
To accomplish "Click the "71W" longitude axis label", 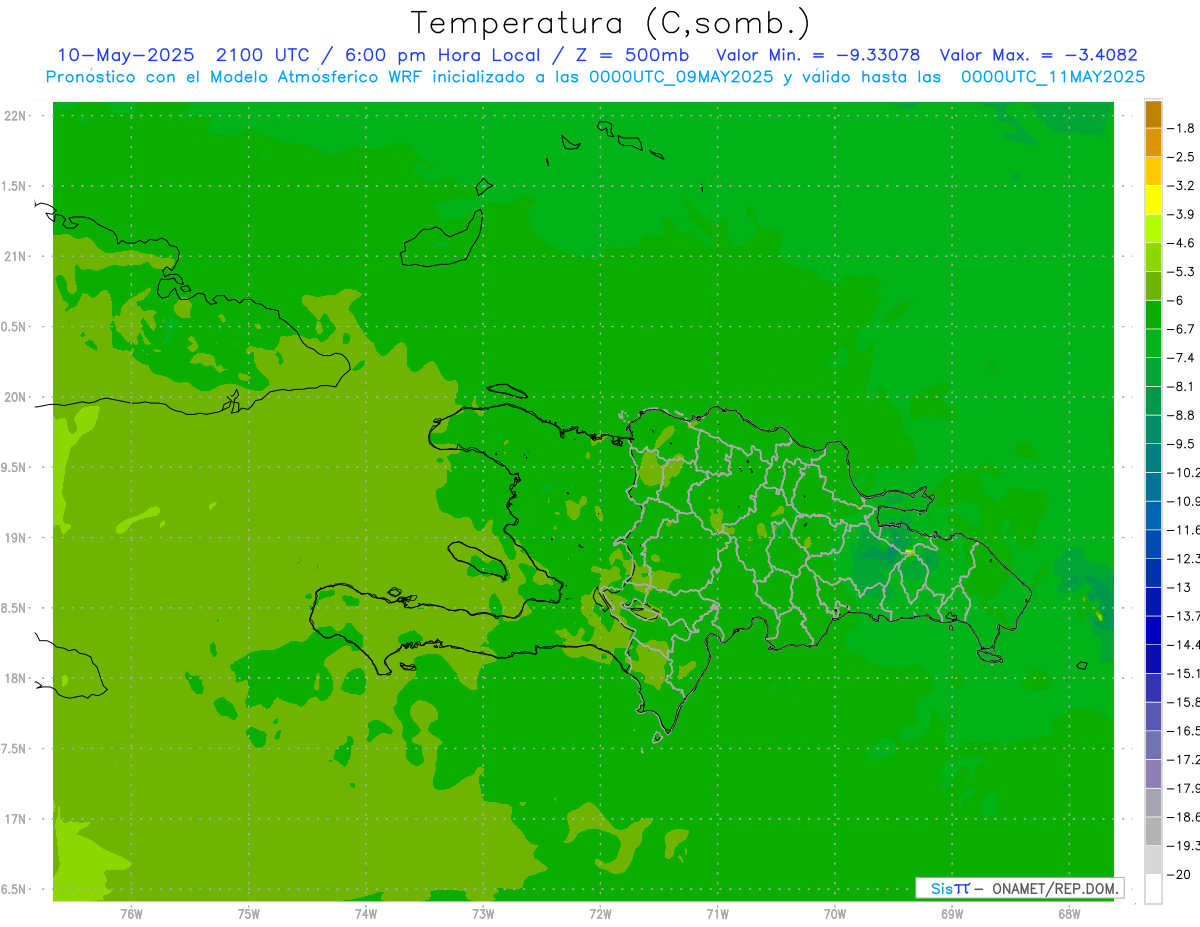I will 717,913.
